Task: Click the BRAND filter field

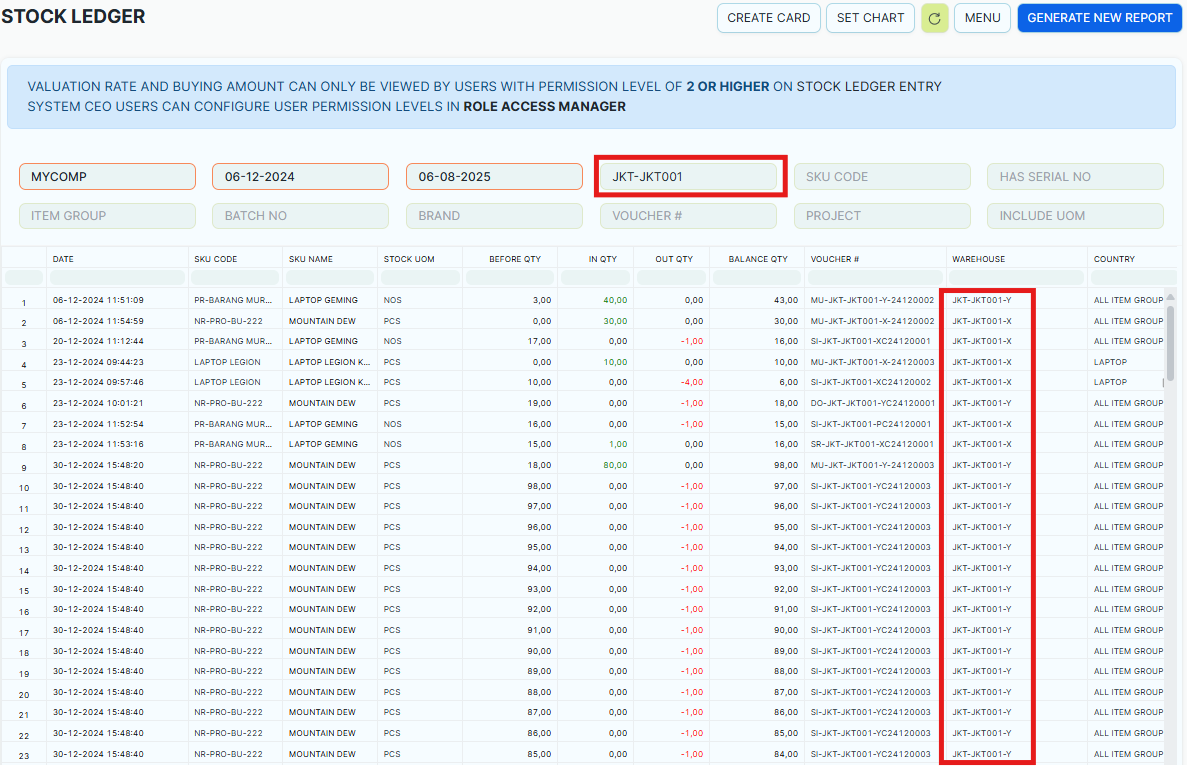Action: click(494, 216)
